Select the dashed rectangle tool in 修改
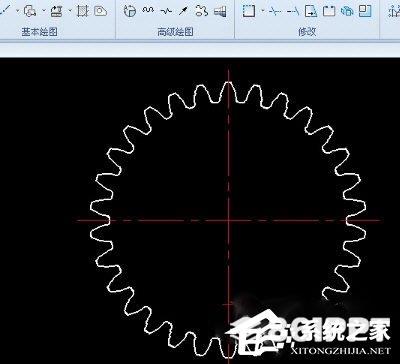The image size is (400, 364). [x=249, y=11]
